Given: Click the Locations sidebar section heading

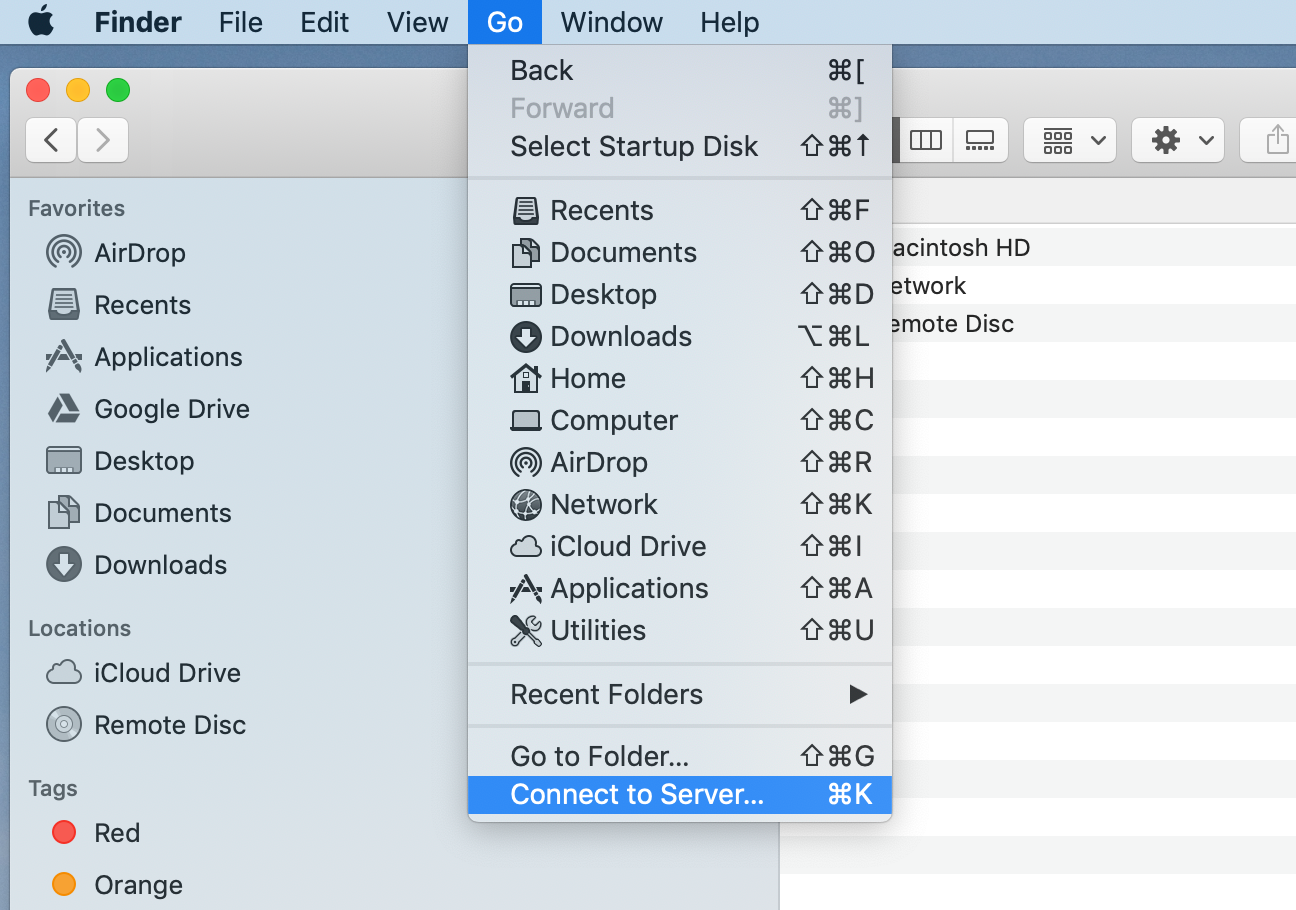Looking at the screenshot, I should coord(80,628).
